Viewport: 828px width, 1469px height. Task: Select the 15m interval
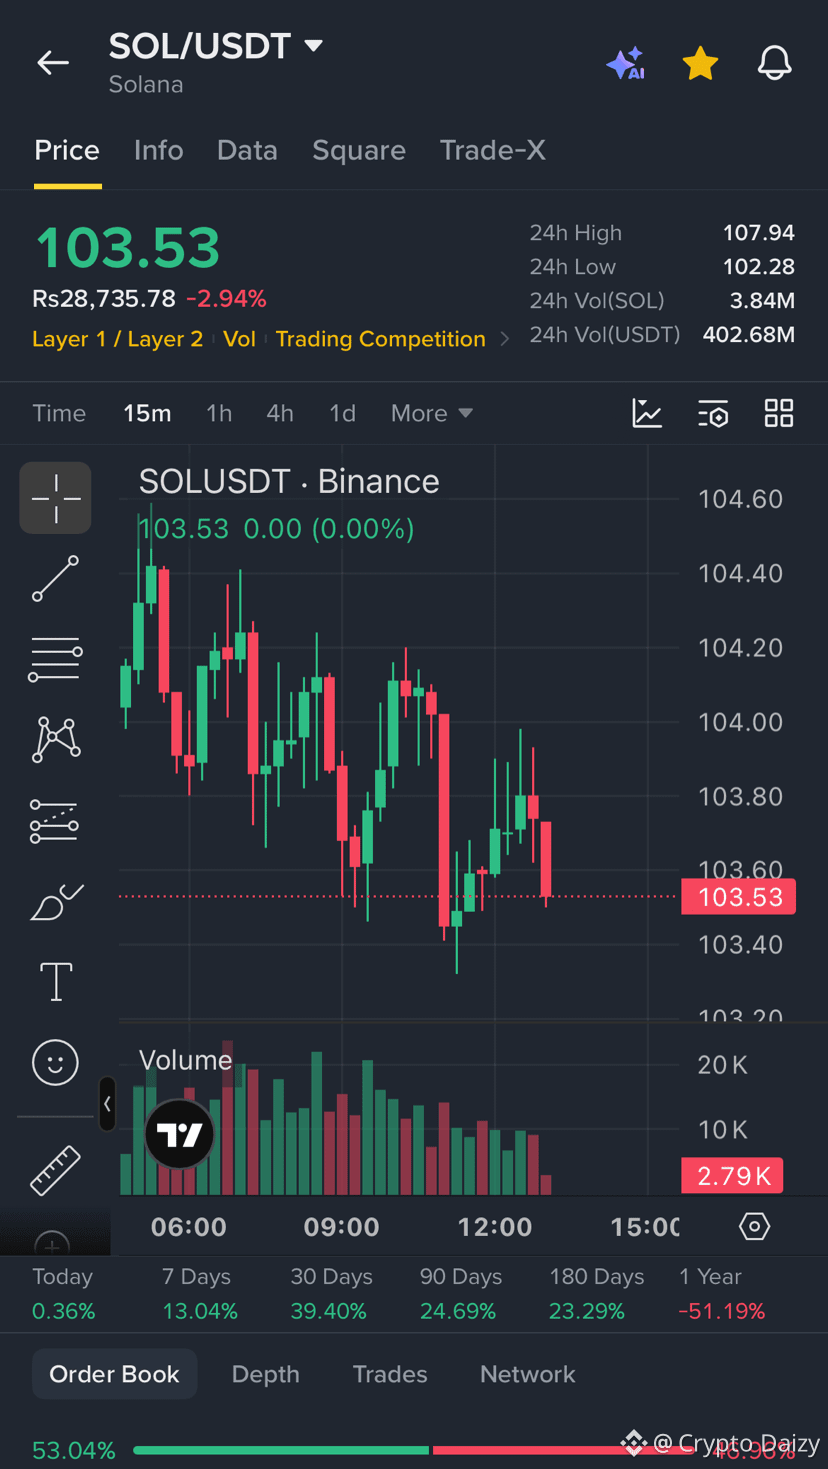point(147,413)
